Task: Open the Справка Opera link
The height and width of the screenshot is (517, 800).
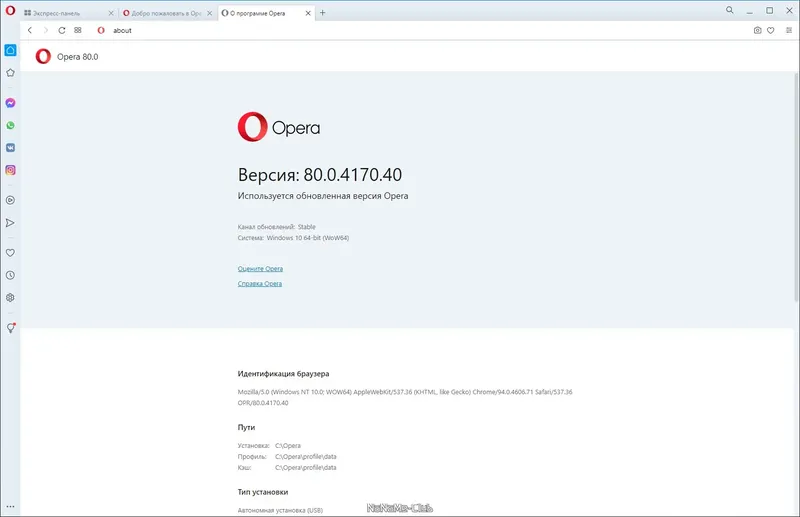Action: 260,283
